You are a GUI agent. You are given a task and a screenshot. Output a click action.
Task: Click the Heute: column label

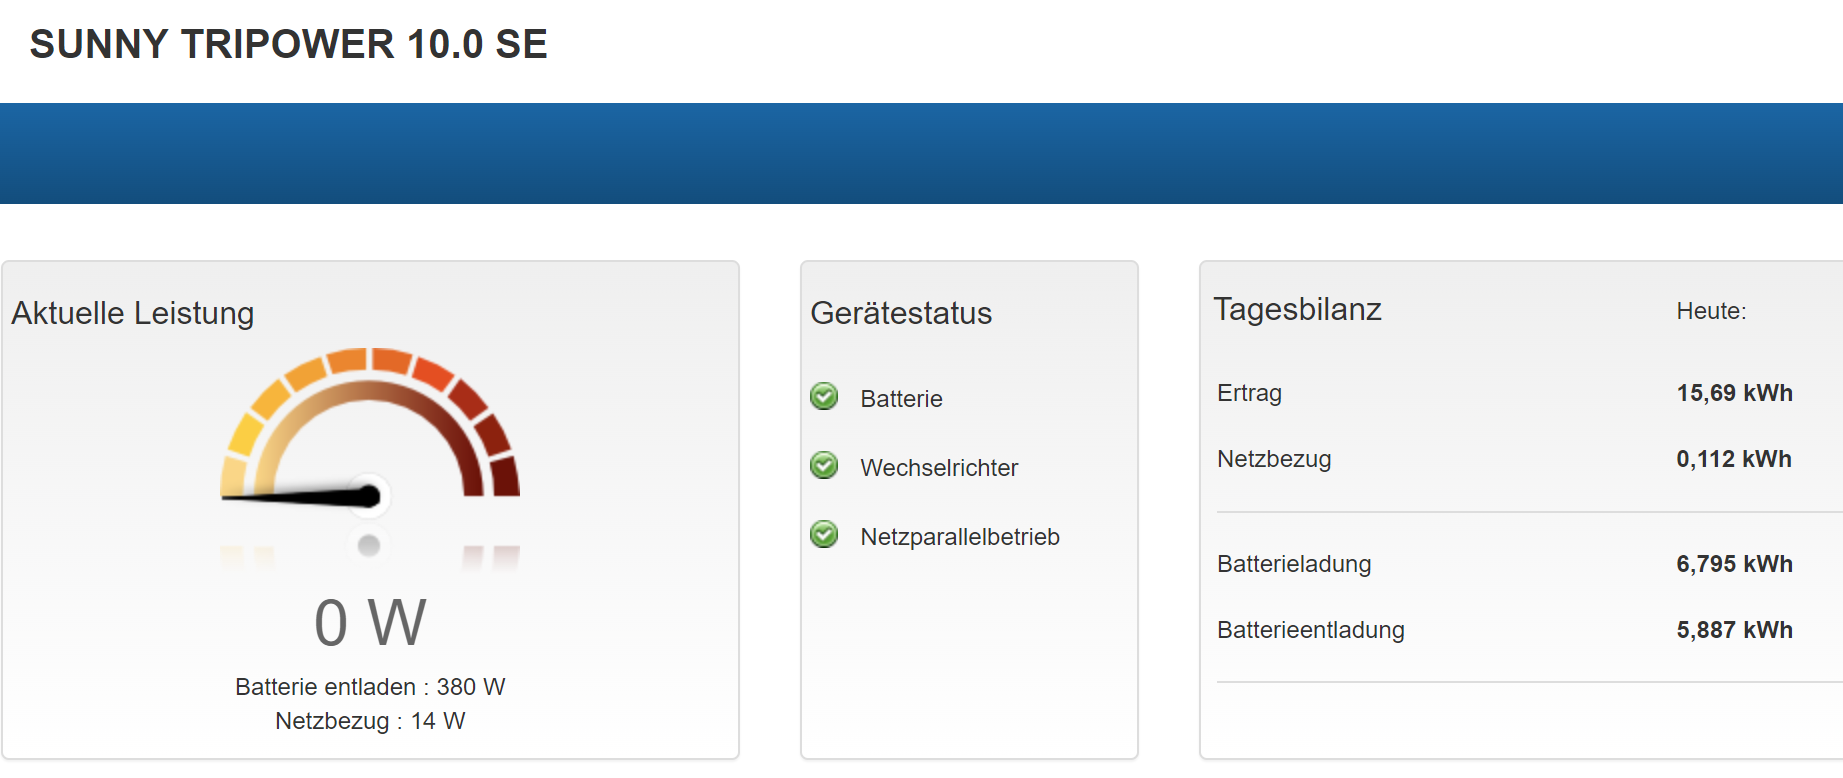pos(1711,311)
